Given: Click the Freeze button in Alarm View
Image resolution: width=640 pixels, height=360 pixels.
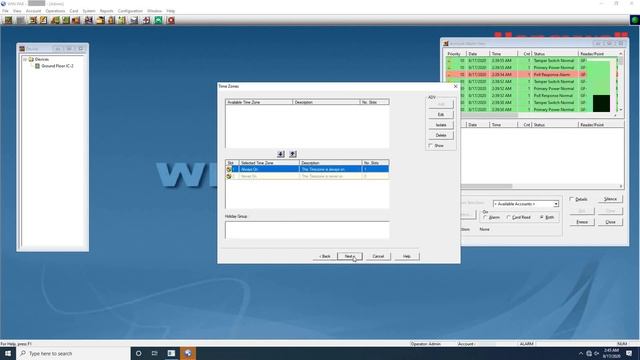Looking at the screenshot, I should [582, 222].
